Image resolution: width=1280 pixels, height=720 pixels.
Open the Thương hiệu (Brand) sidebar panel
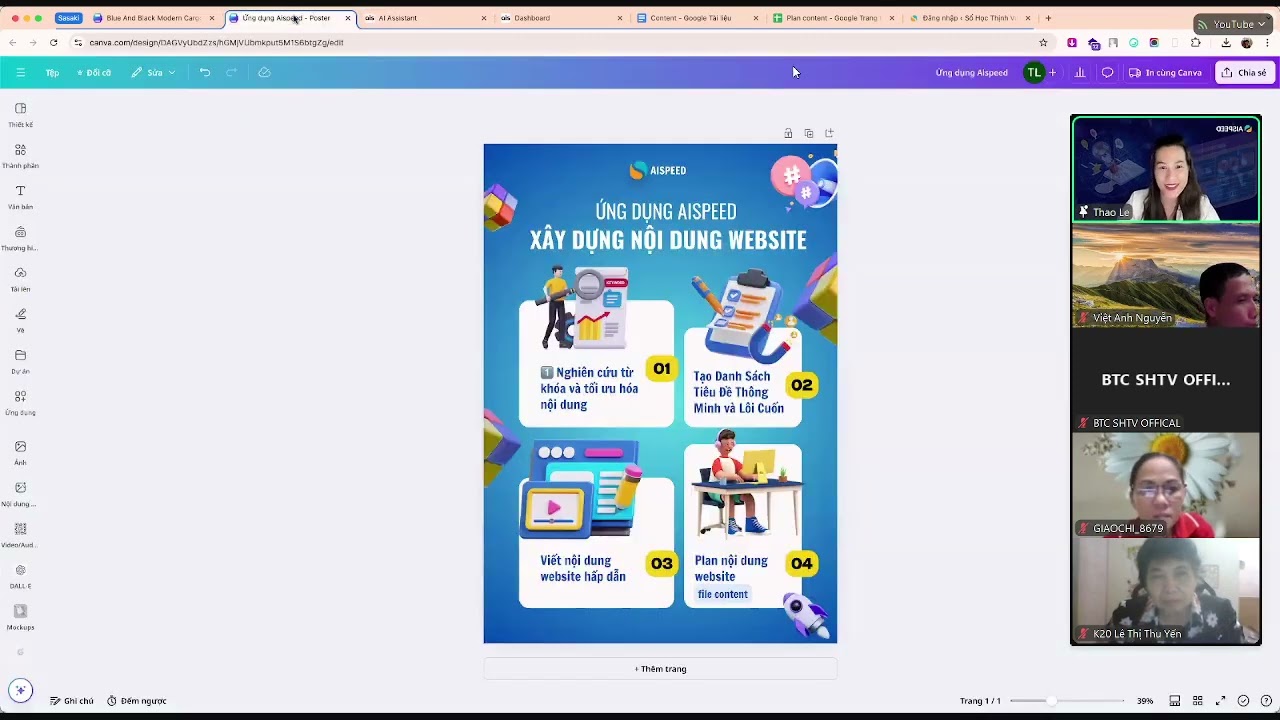pos(20,238)
